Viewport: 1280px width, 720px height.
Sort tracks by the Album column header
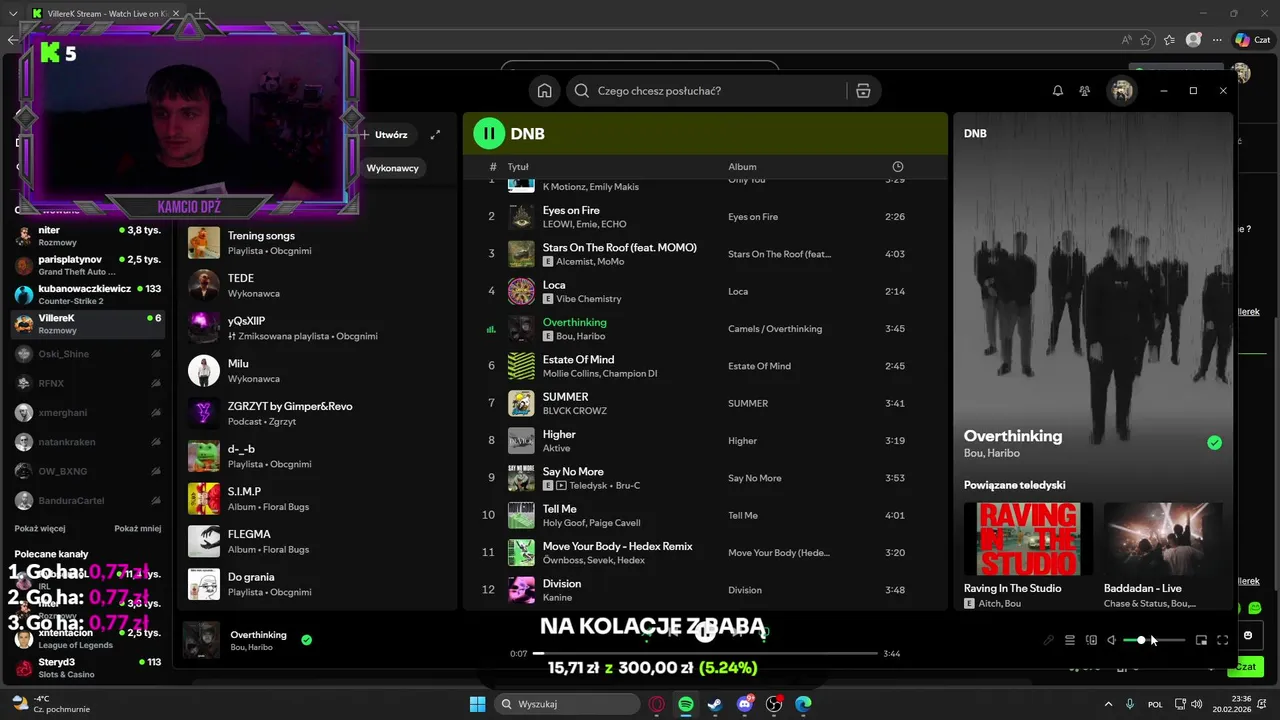[742, 167]
